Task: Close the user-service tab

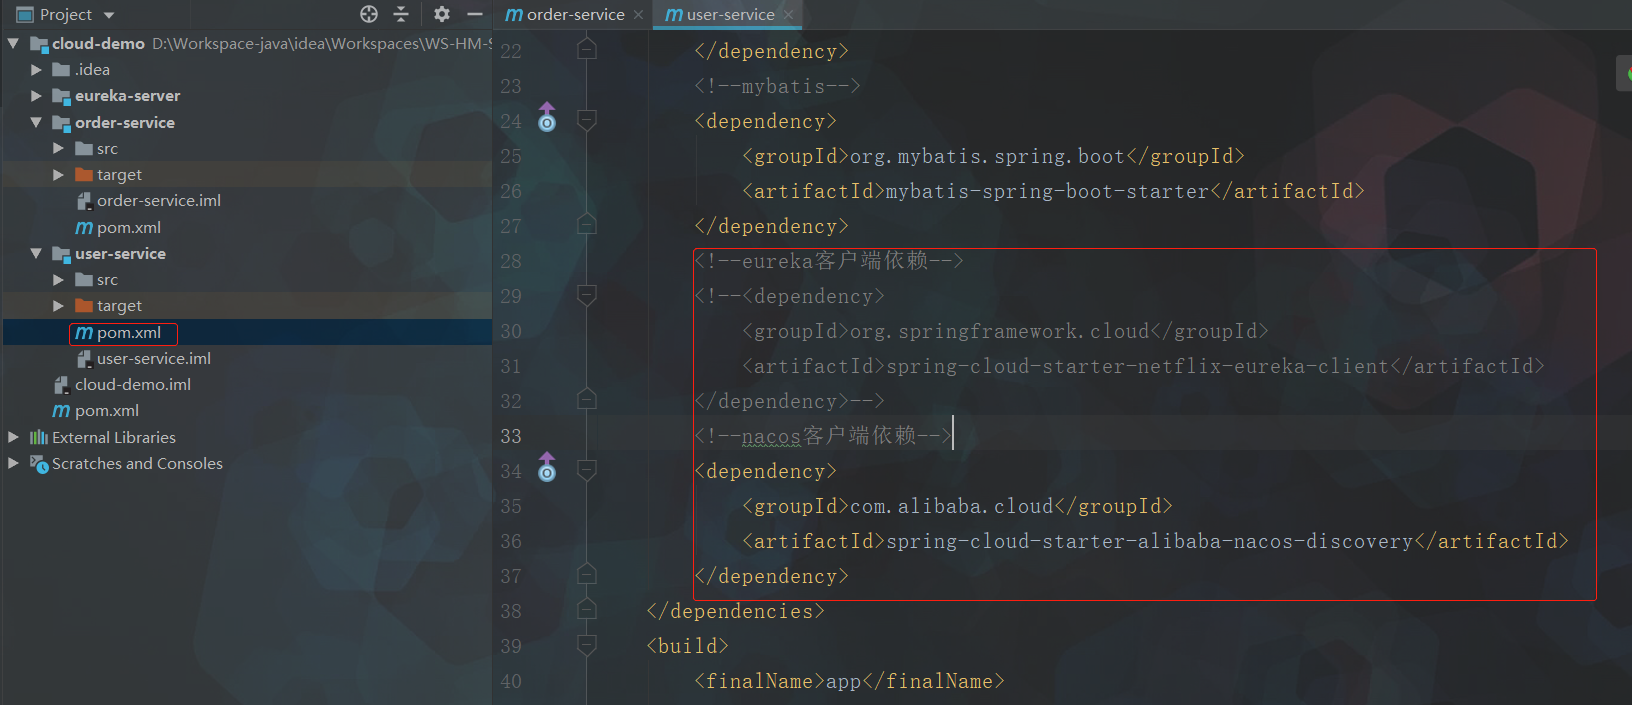Action: 789,15
